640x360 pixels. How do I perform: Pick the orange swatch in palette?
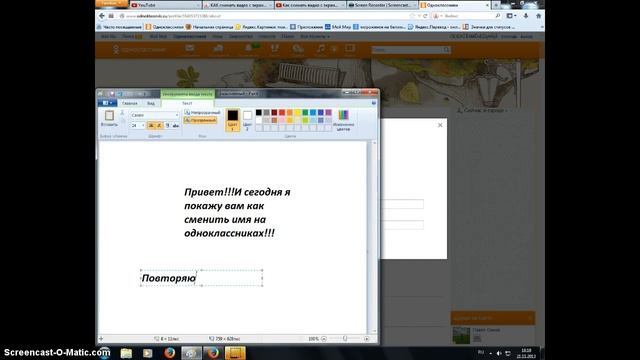[x=290, y=113]
